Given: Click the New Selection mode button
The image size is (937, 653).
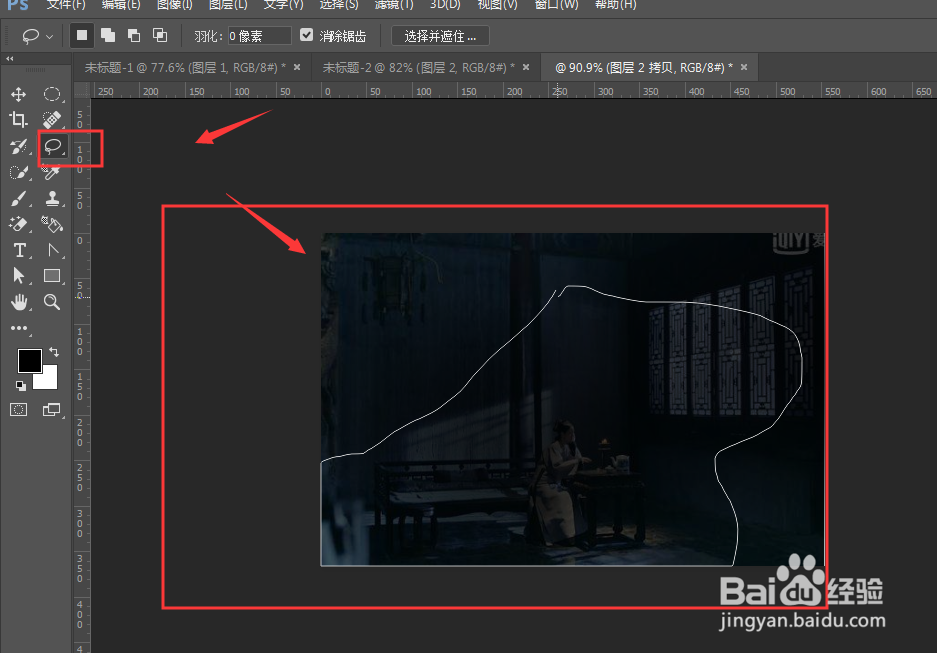Looking at the screenshot, I should tap(82, 35).
